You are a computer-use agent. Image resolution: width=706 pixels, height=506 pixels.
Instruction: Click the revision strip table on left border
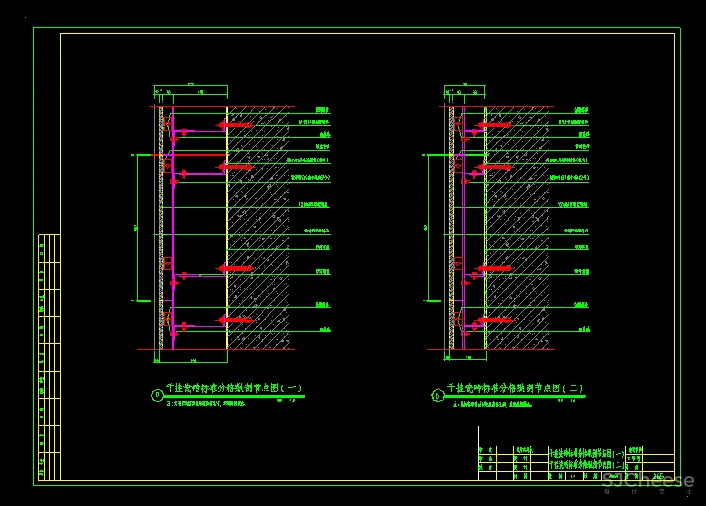(49, 357)
